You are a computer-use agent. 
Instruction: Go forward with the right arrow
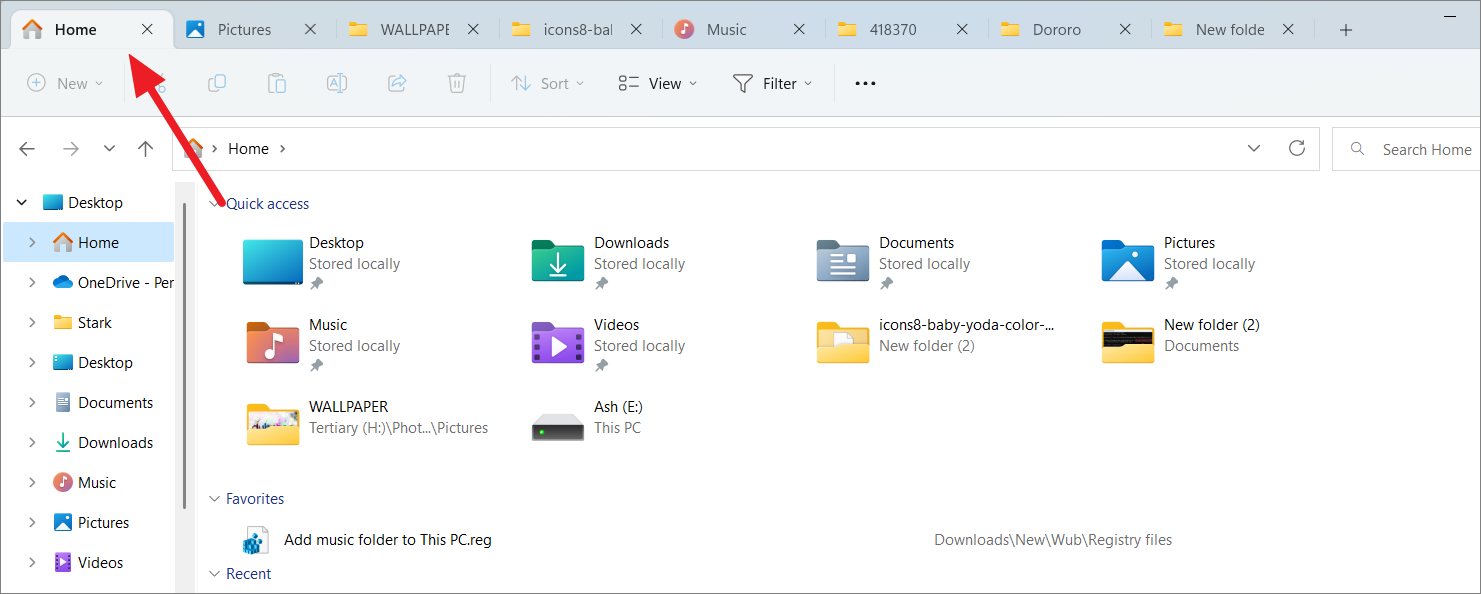point(70,149)
